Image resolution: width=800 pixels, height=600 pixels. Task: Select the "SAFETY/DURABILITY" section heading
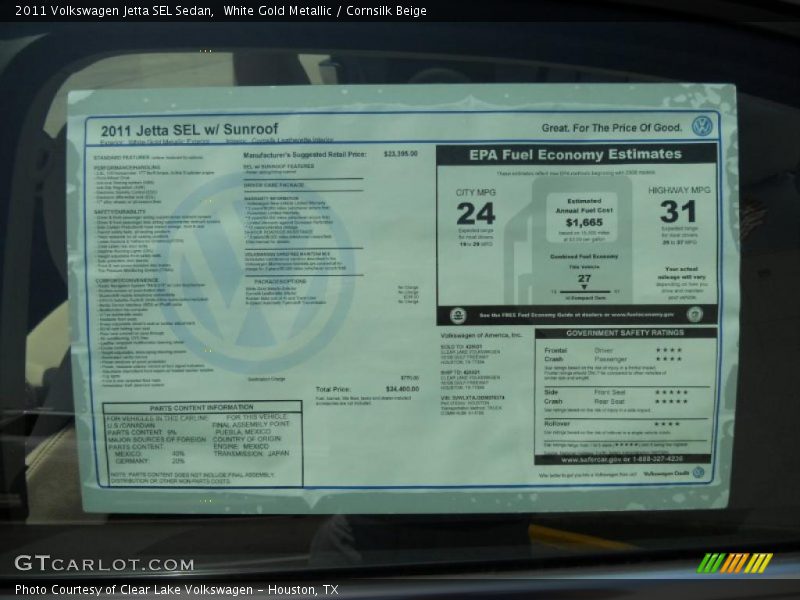(x=119, y=211)
